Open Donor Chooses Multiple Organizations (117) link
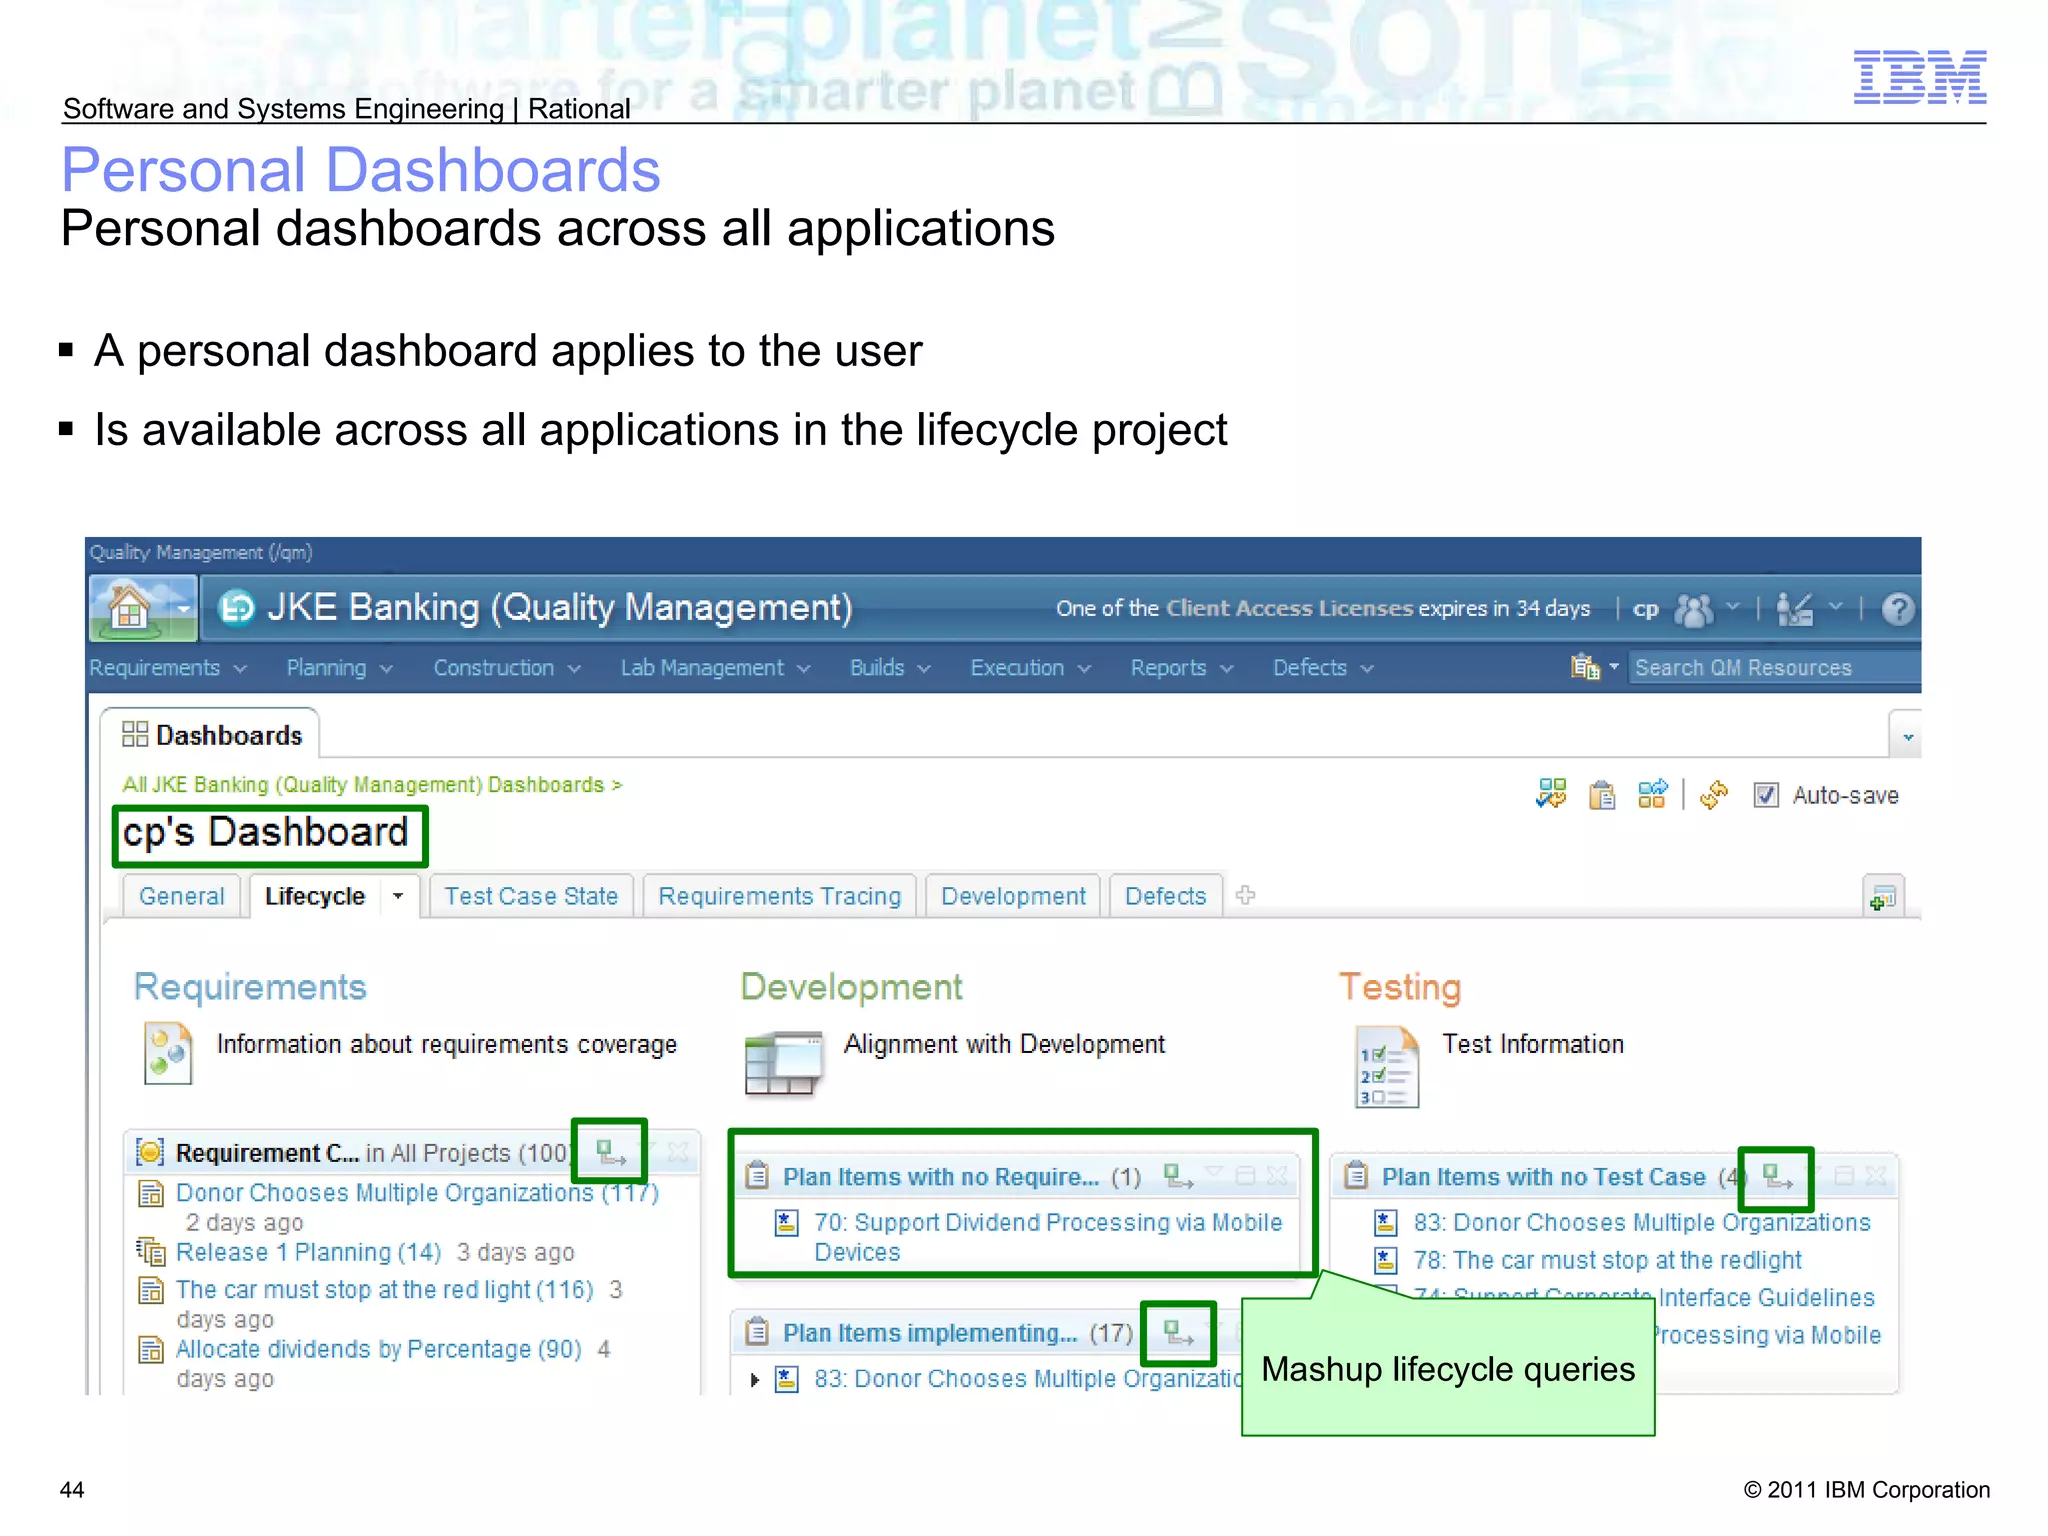 417,1193
